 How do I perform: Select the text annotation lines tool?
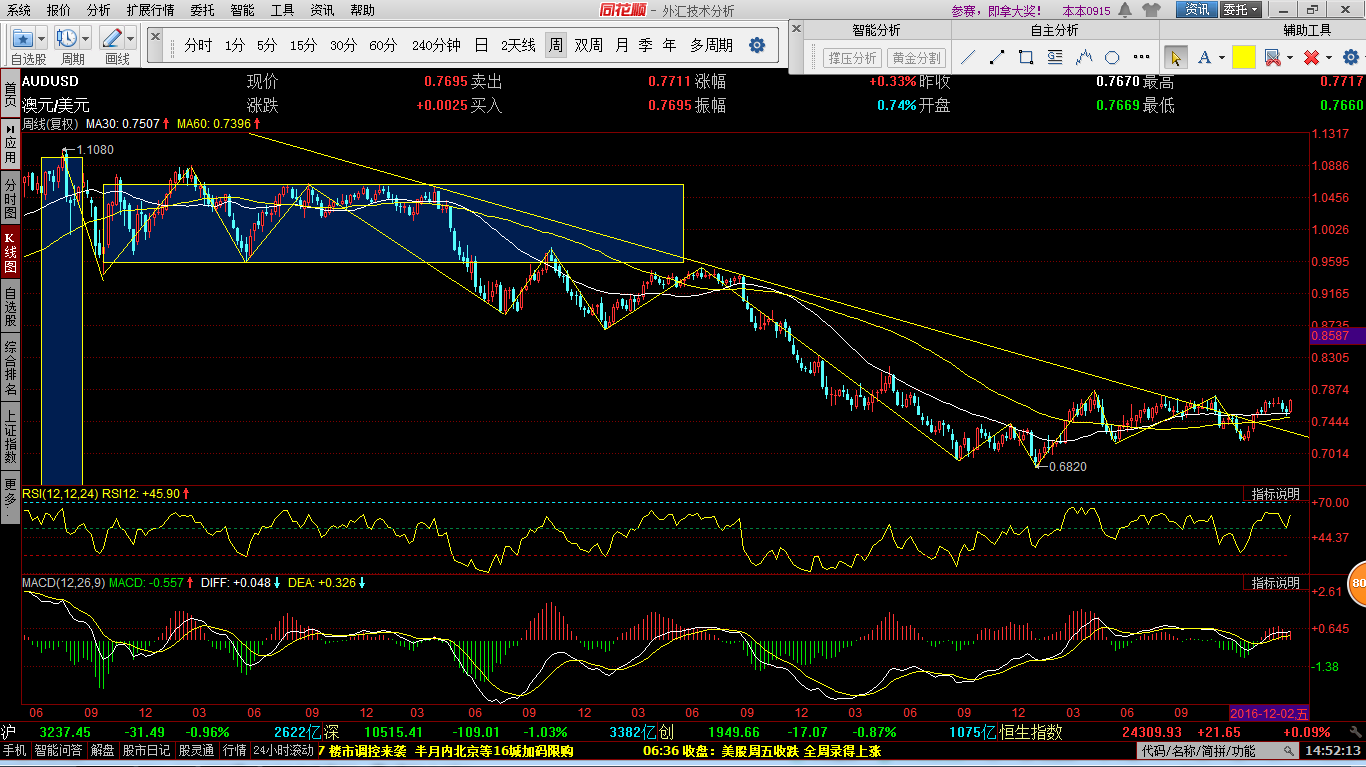pos(1055,57)
